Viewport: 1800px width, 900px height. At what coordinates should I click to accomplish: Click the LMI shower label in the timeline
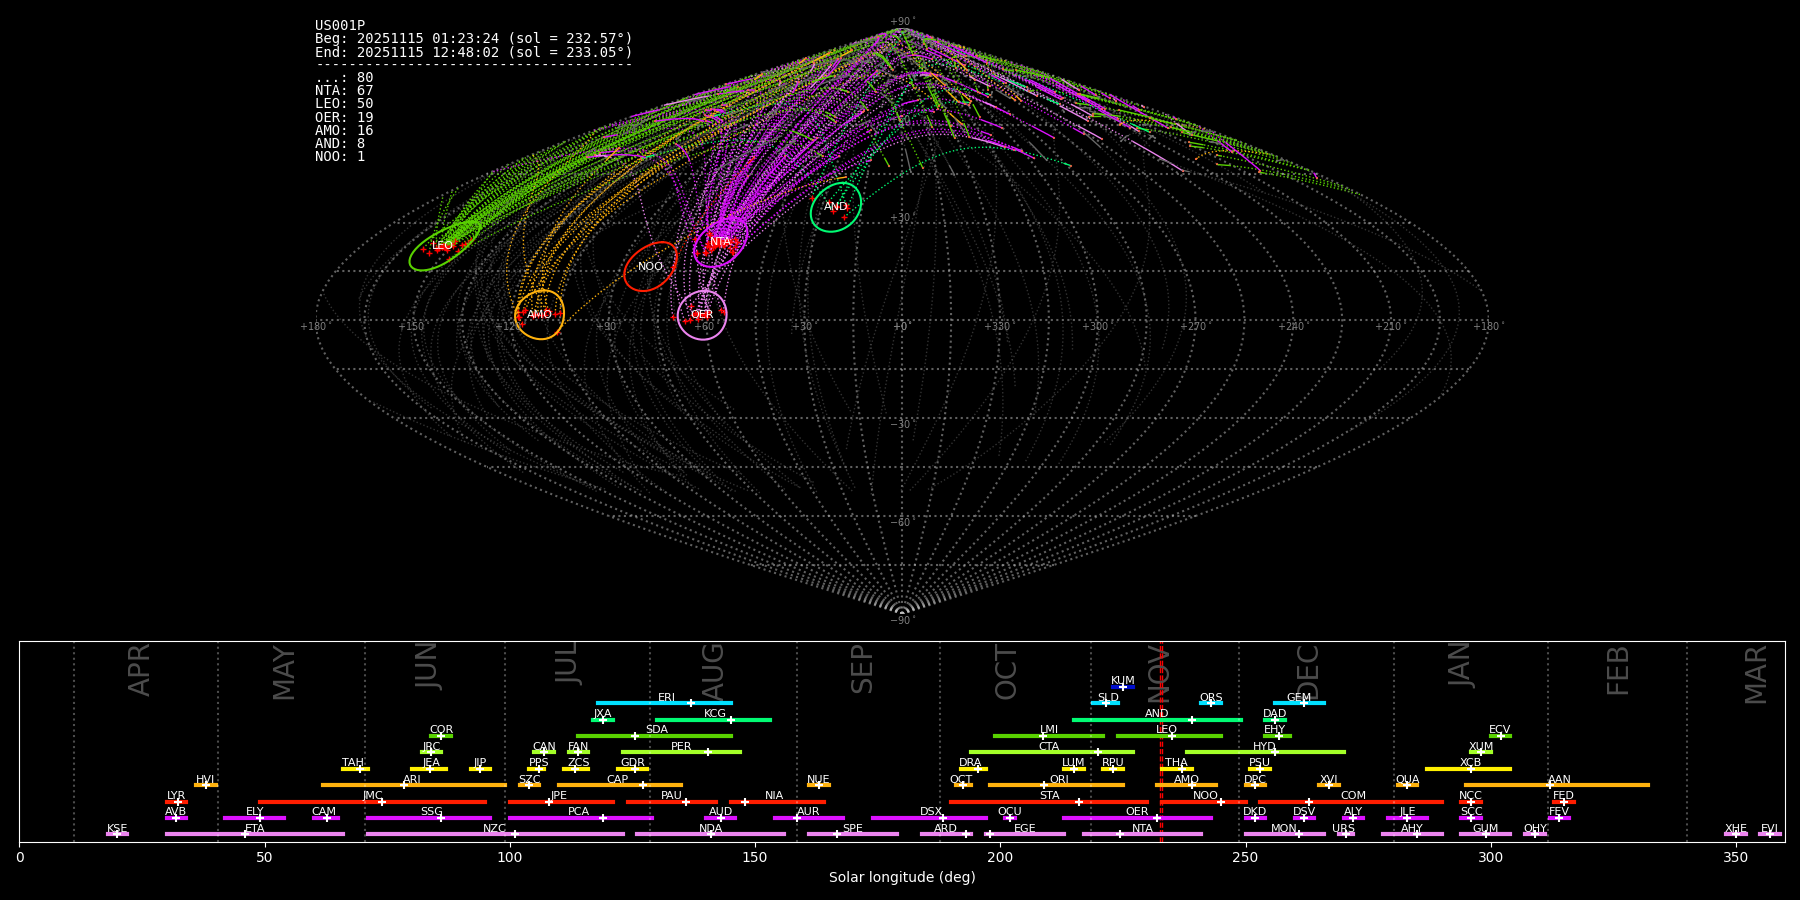pyautogui.click(x=1048, y=730)
